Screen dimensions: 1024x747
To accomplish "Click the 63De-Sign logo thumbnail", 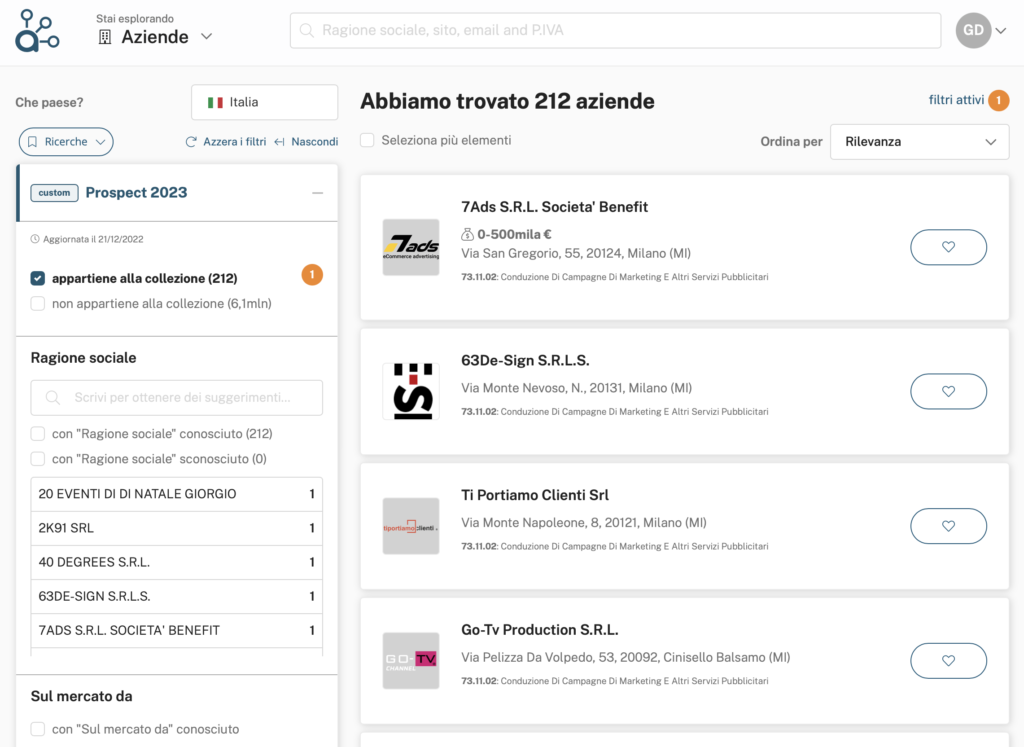I will click(411, 391).
